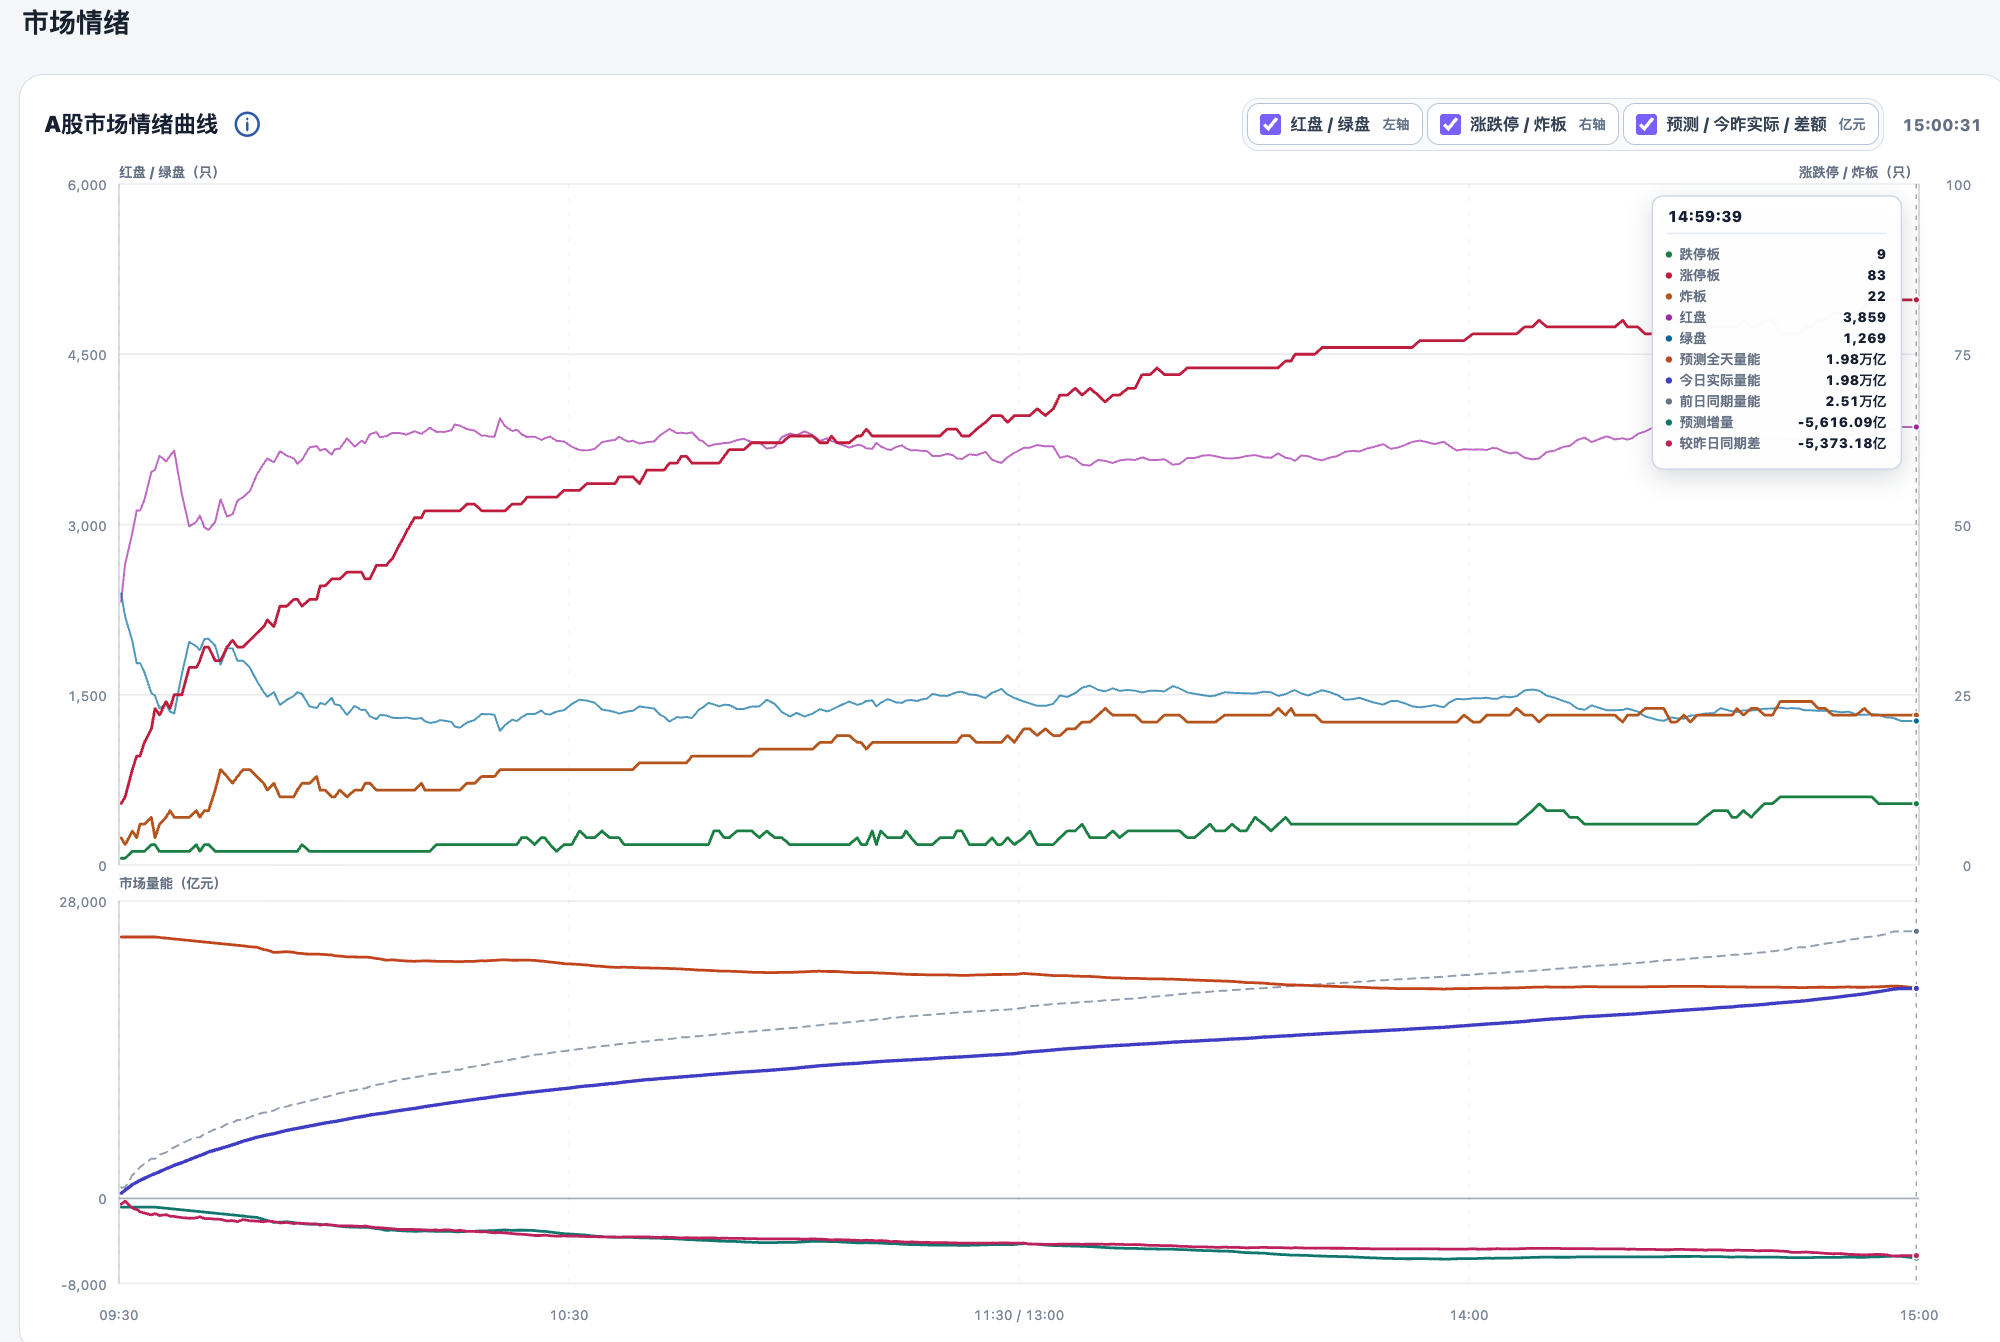Click the 市场情绪 page heading
This screenshot has height=1342, width=2000.
[x=76, y=23]
